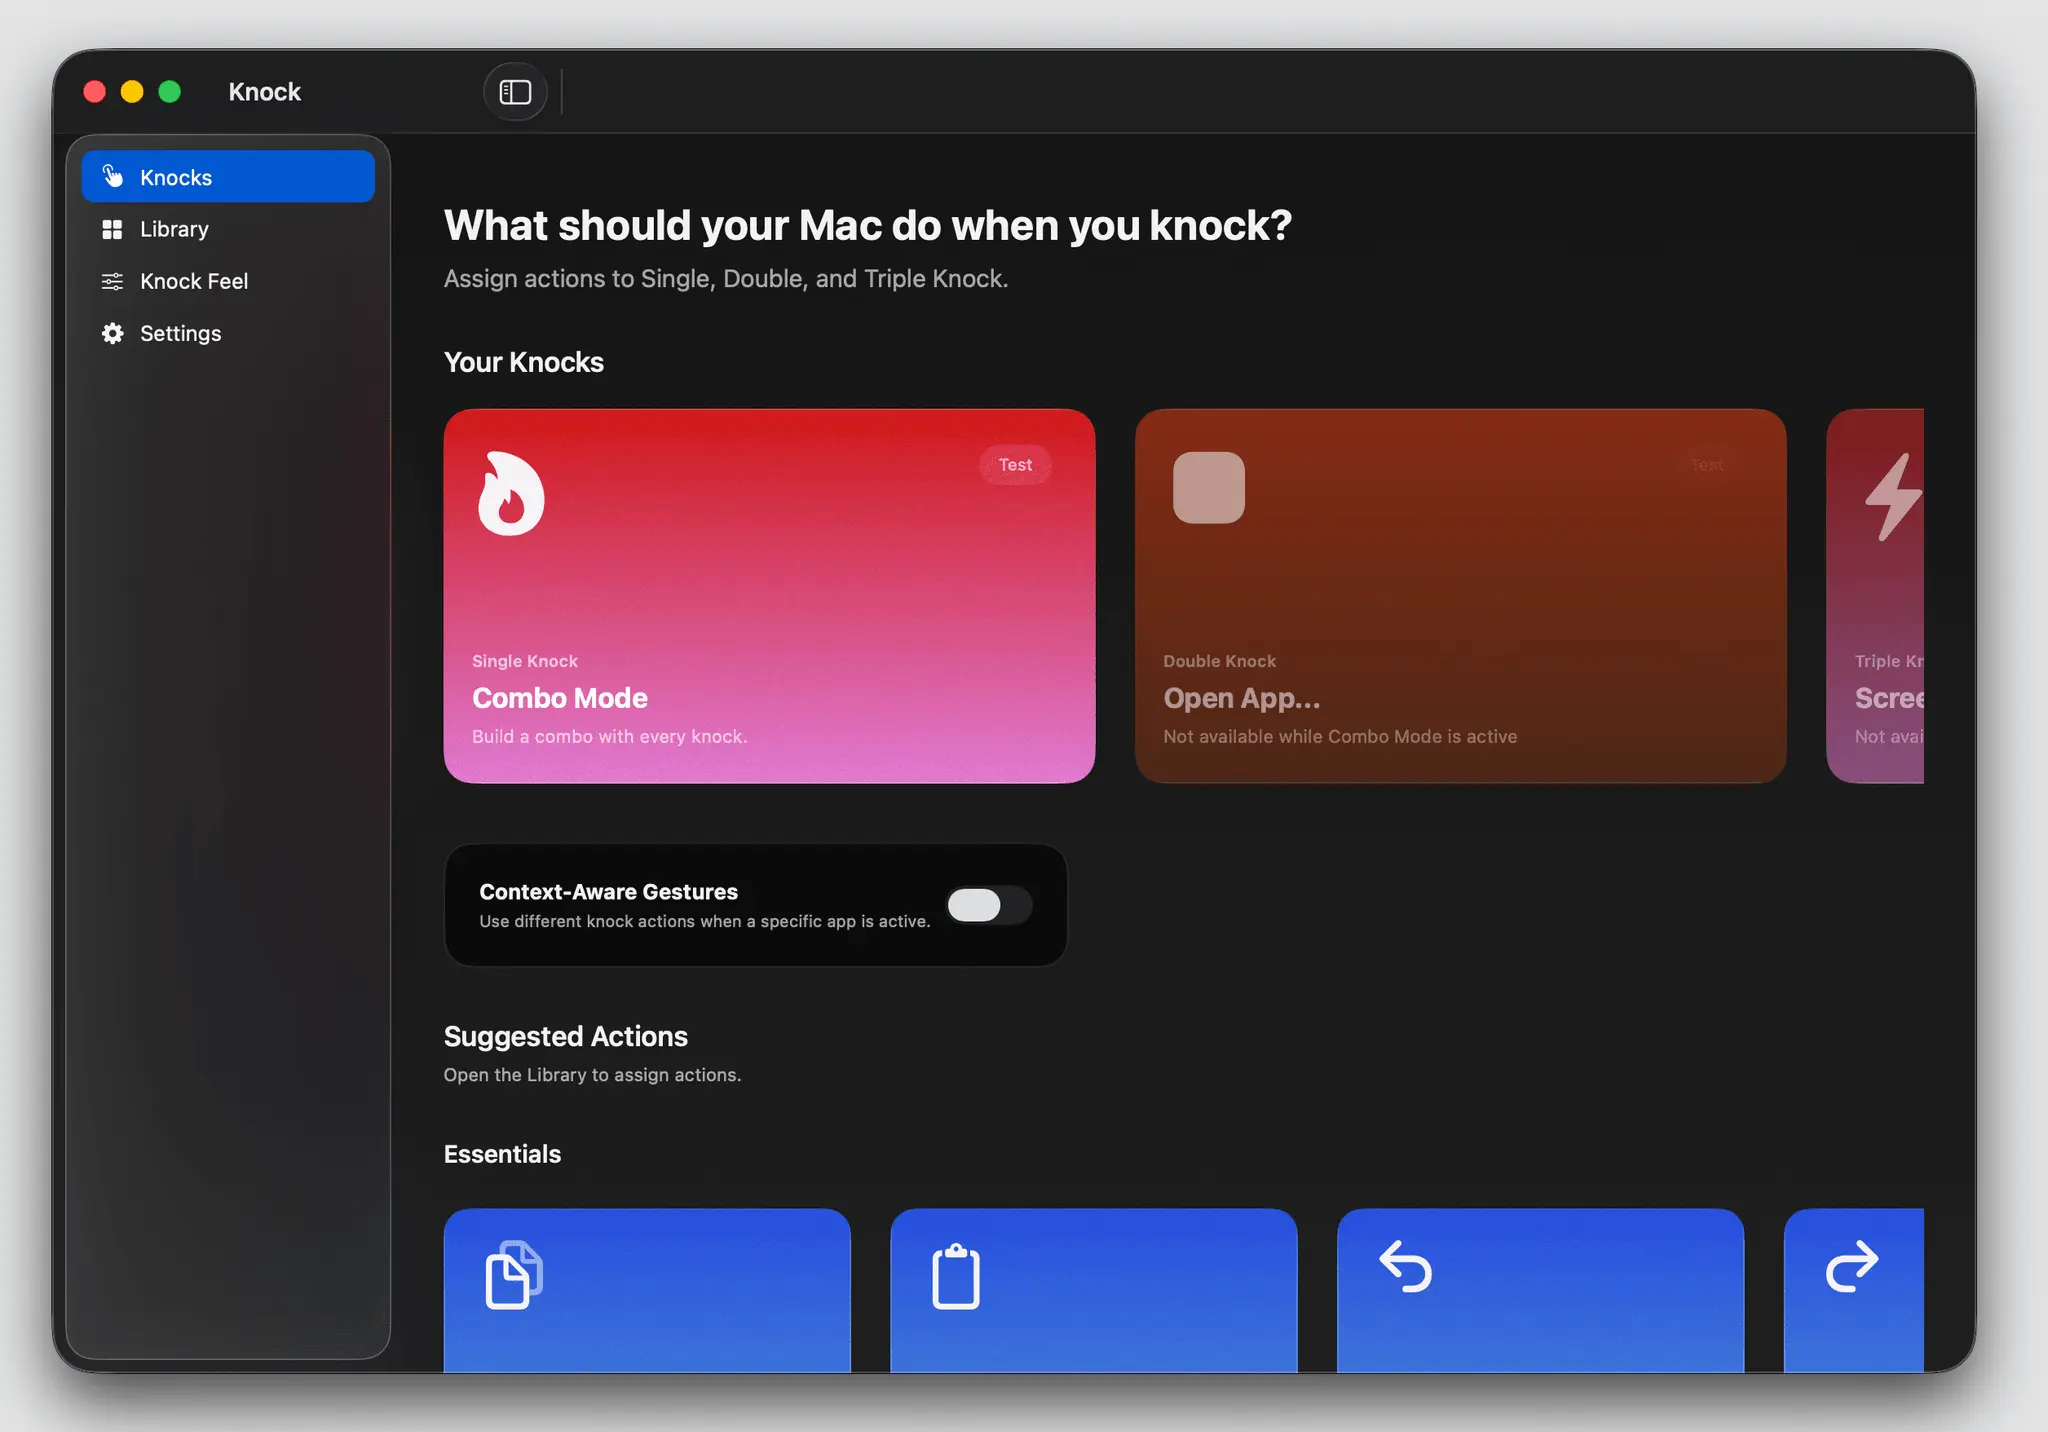Open the Knocks section
This screenshot has width=2048, height=1432.
(228, 177)
